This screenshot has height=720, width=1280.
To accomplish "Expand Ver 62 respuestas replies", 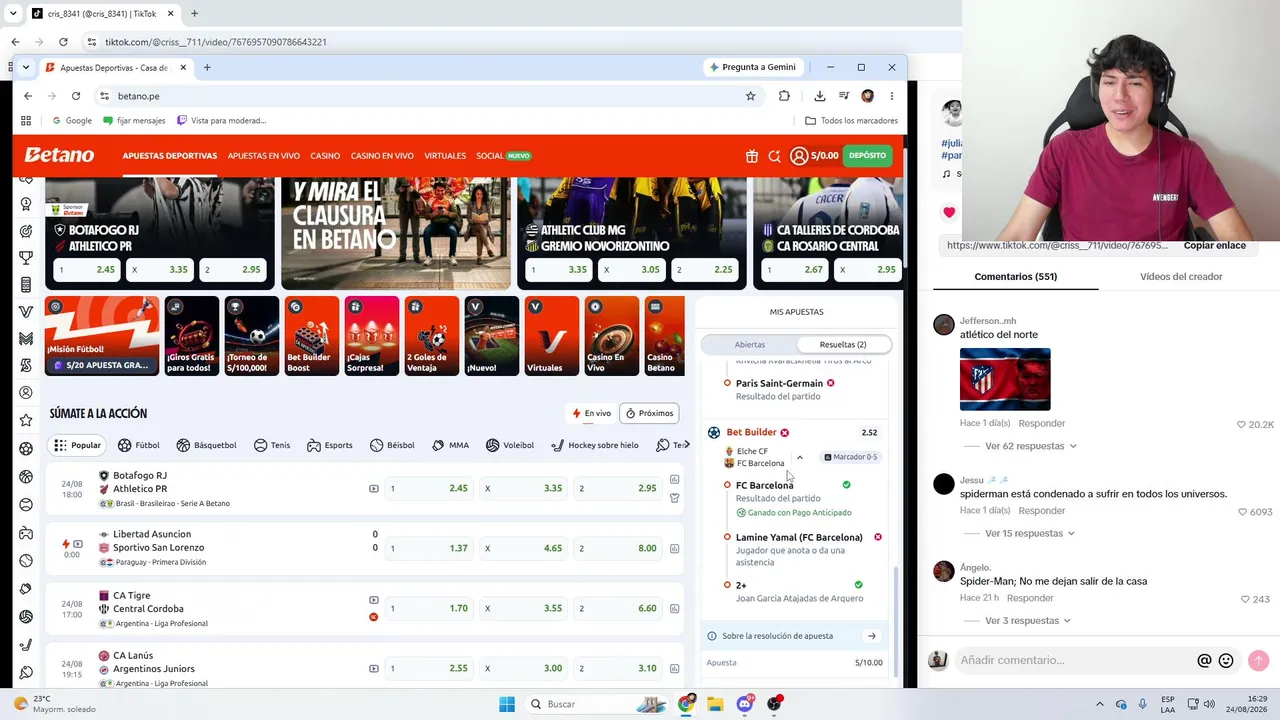I will (1030, 446).
